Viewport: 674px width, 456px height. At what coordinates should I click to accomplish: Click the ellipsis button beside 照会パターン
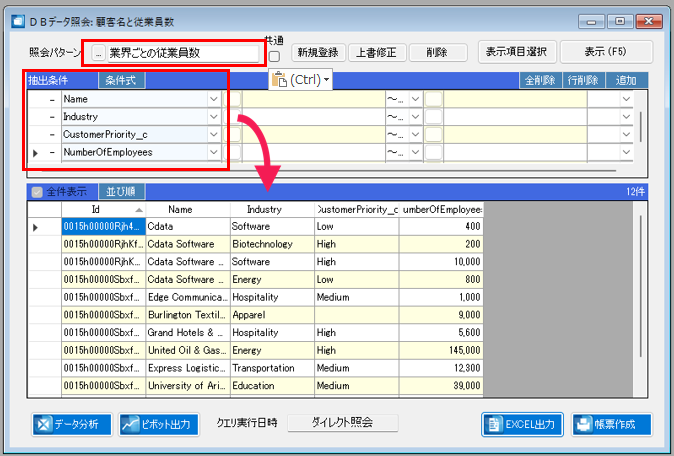tap(98, 53)
